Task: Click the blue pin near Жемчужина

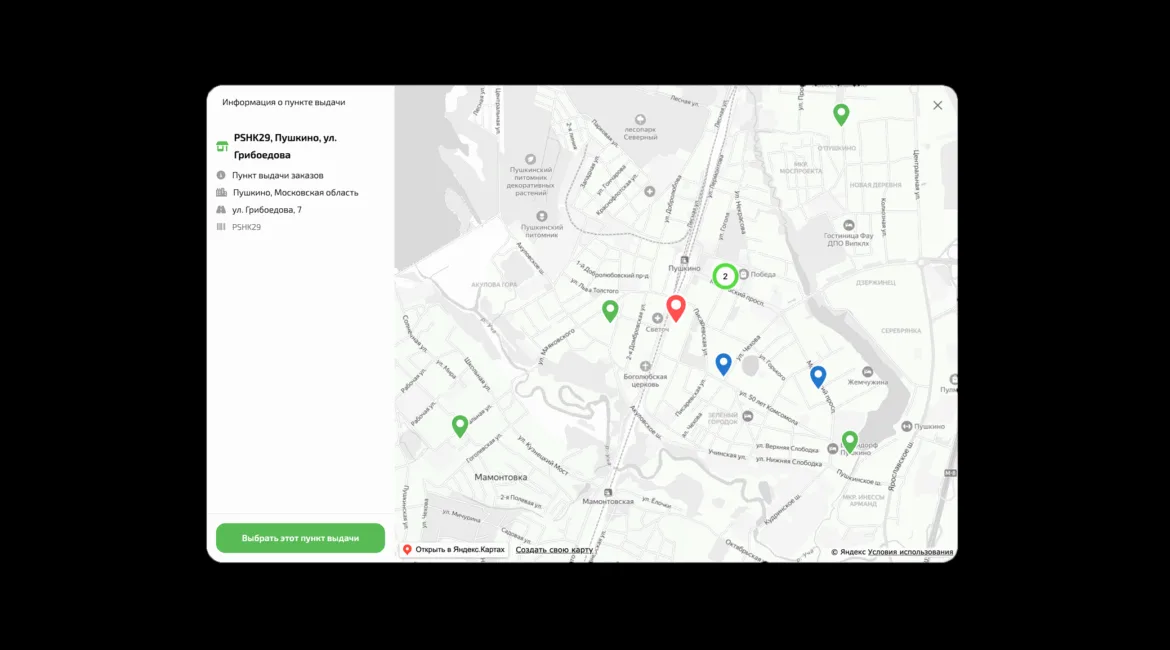Action: click(818, 376)
